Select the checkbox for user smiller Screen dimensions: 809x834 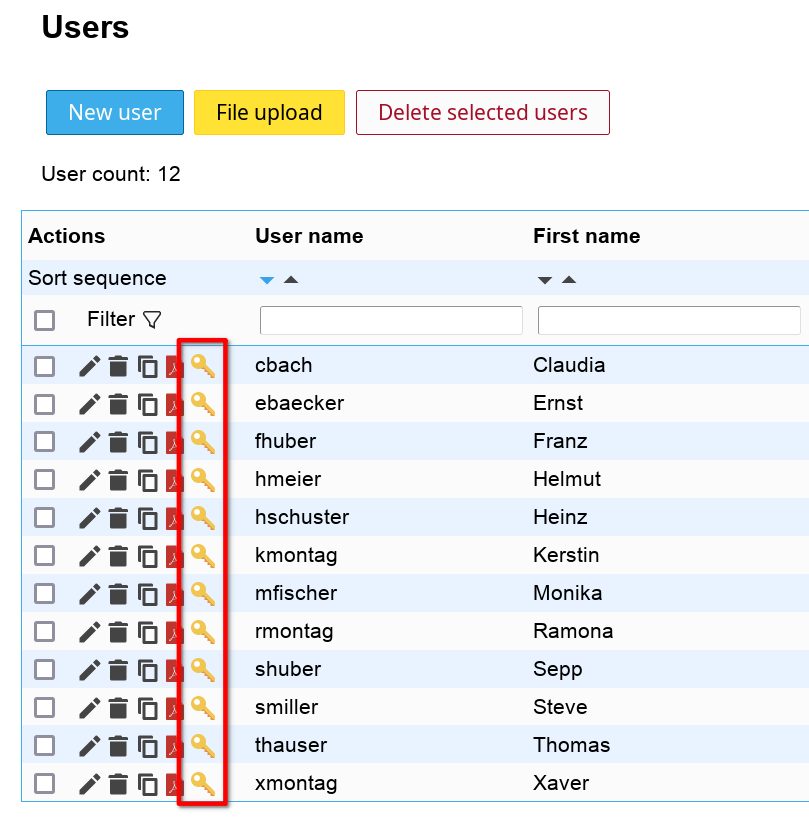click(45, 708)
